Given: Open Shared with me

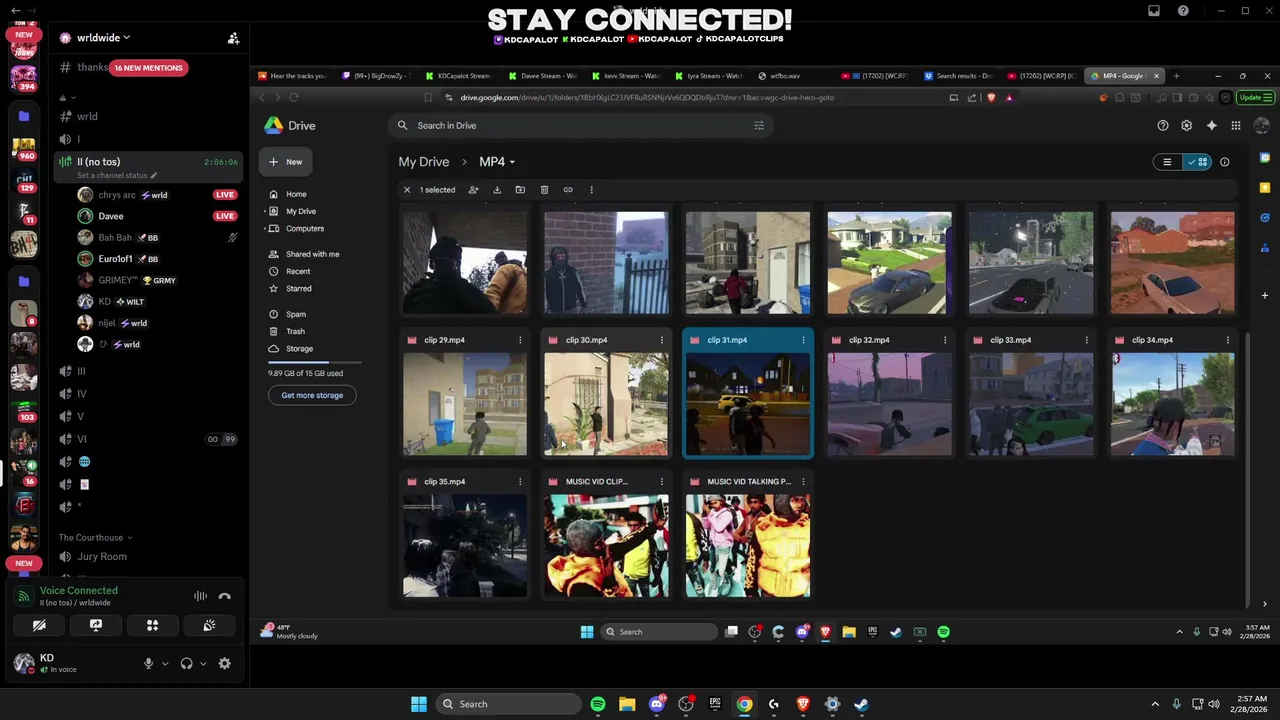Looking at the screenshot, I should pos(312,254).
